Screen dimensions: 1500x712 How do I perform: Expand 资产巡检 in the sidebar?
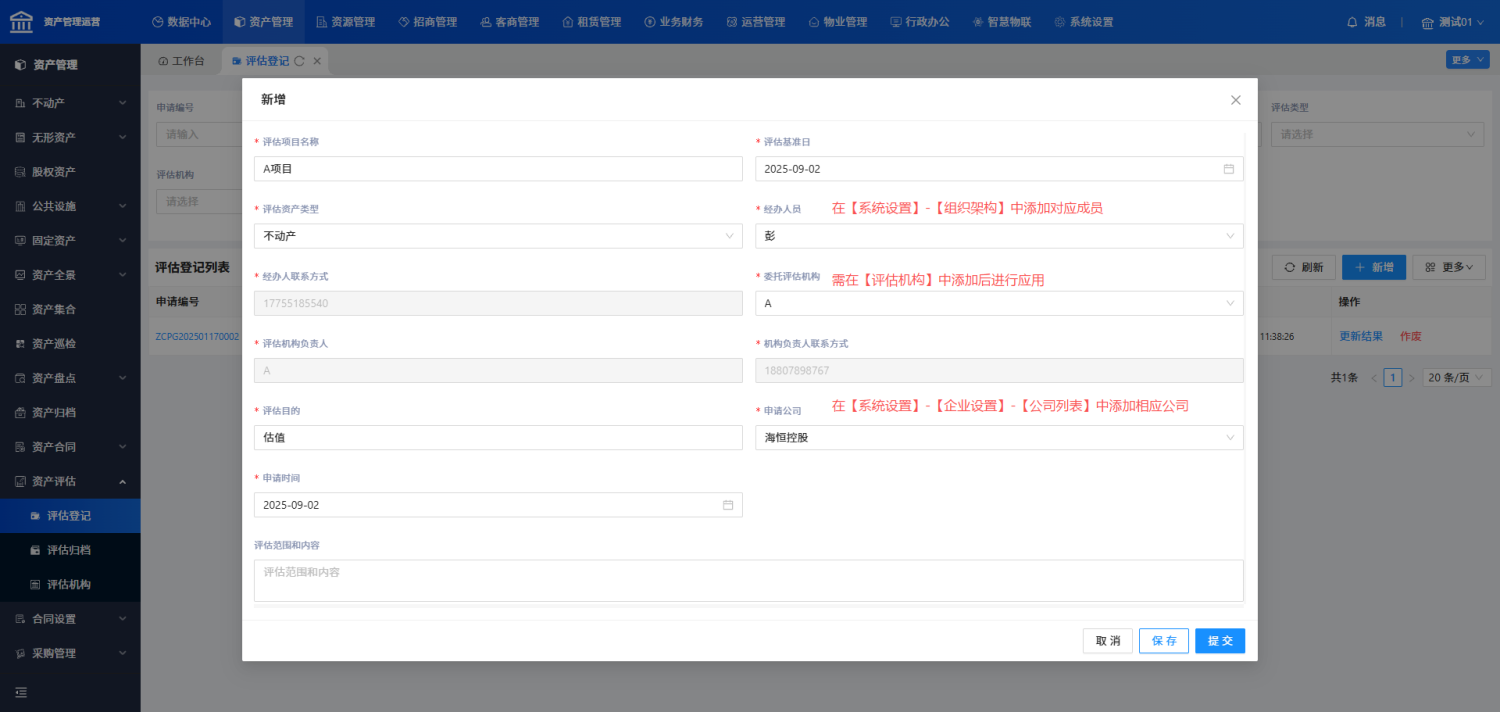[70, 344]
